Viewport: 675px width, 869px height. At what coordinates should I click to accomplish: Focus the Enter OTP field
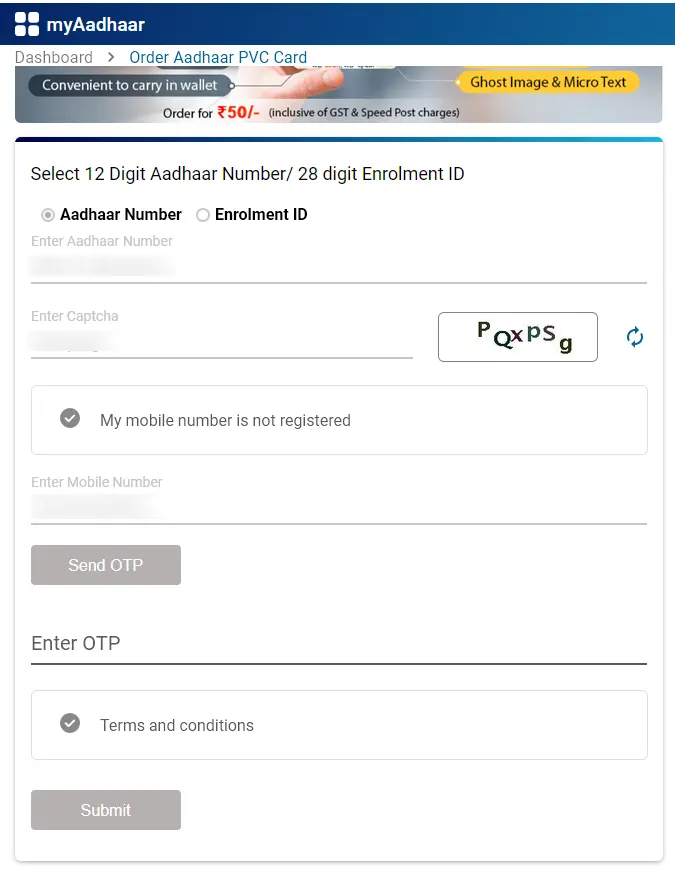[339, 643]
